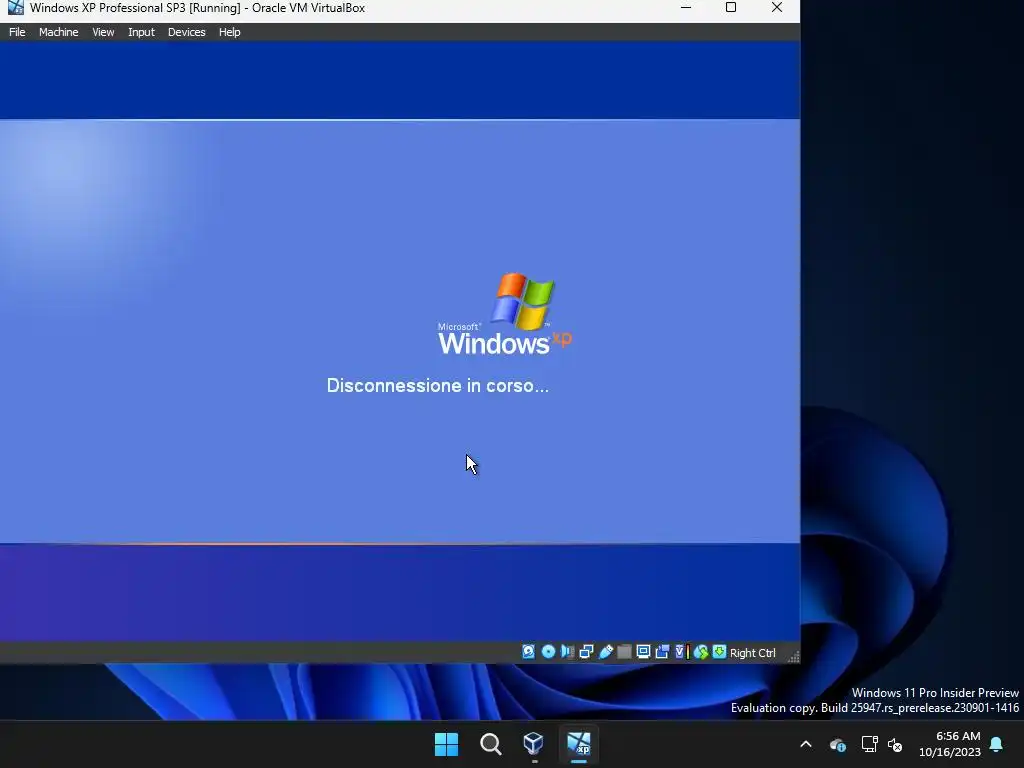Open the notifications bell icon
The width and height of the screenshot is (1024, 768).
tap(997, 744)
